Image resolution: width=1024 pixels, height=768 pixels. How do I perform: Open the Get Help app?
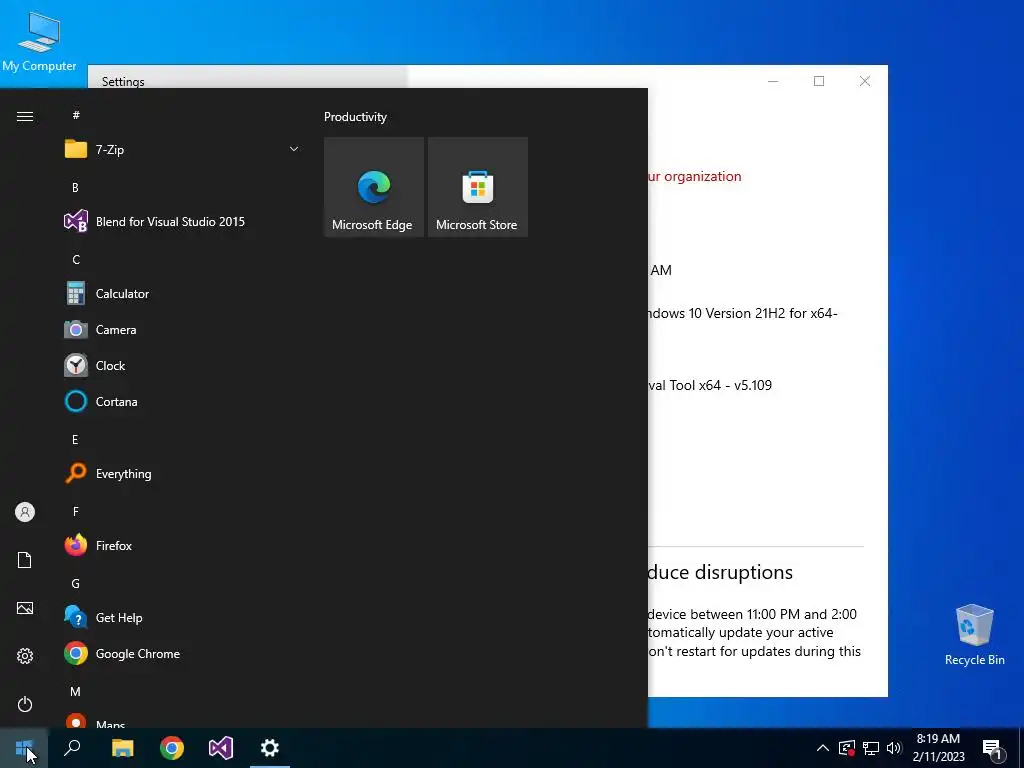pos(182,618)
